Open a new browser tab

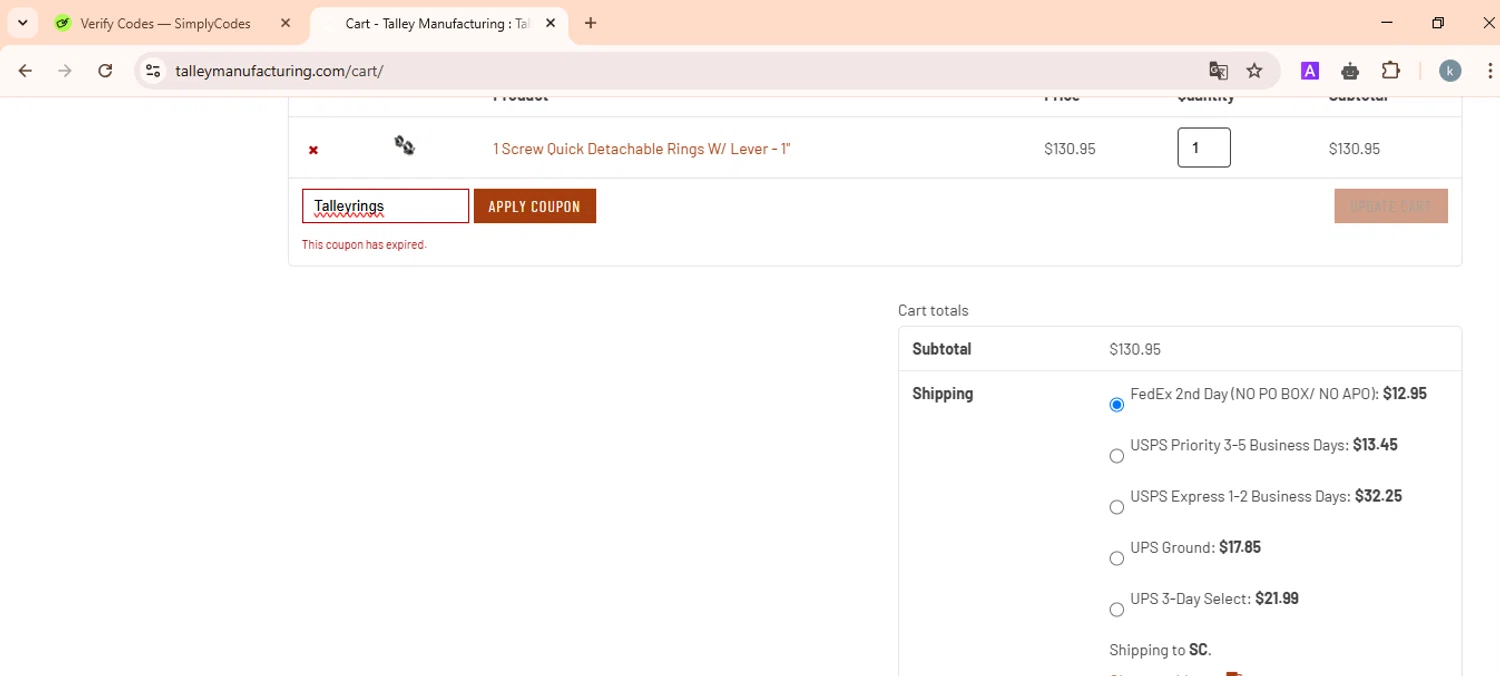pos(591,23)
